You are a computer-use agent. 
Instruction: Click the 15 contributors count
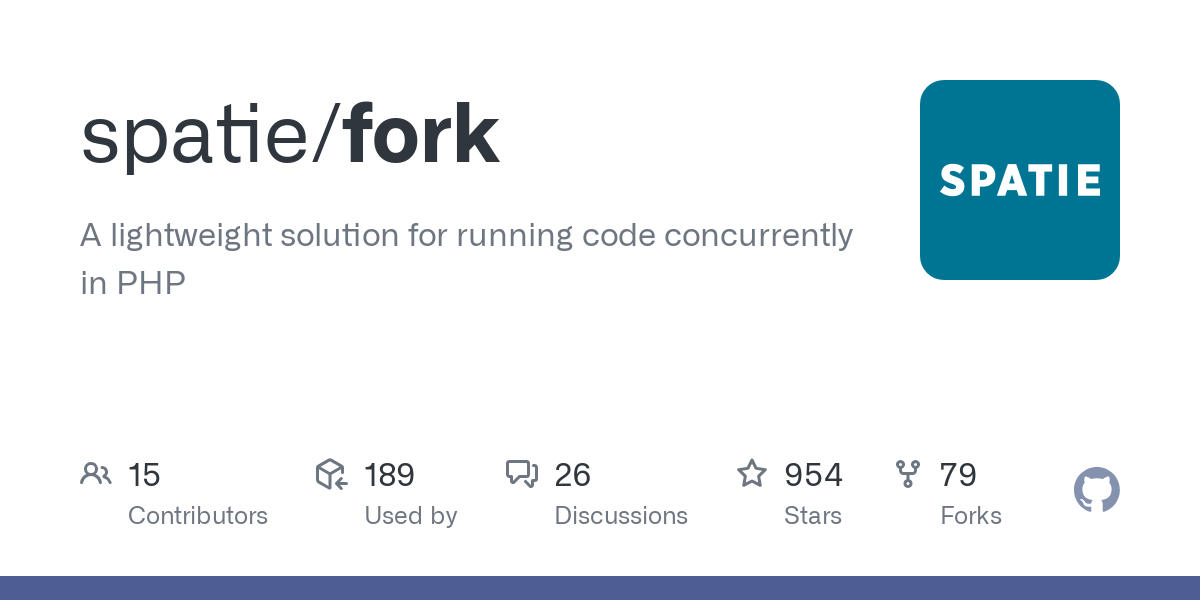coord(144,475)
